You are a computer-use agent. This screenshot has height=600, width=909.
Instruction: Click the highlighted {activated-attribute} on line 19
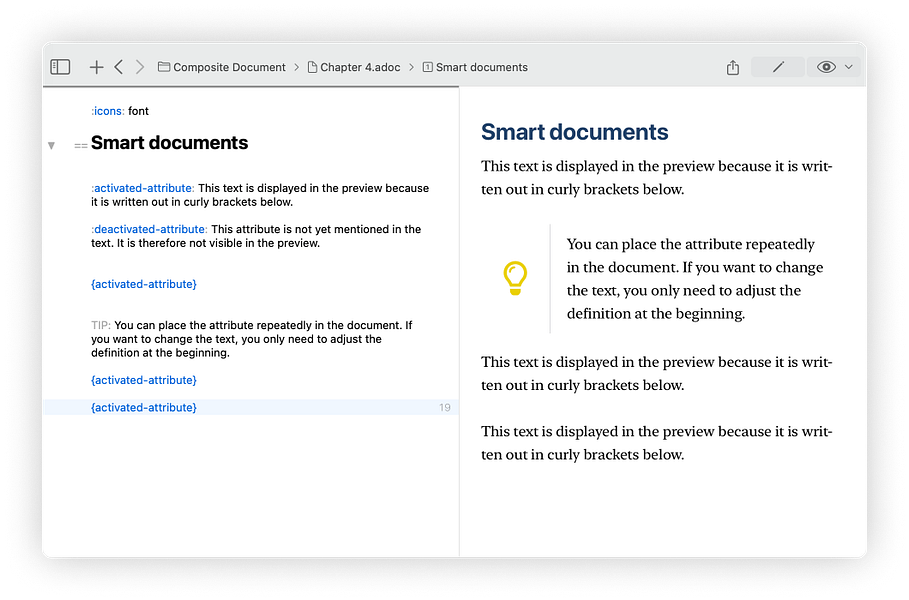click(x=144, y=408)
